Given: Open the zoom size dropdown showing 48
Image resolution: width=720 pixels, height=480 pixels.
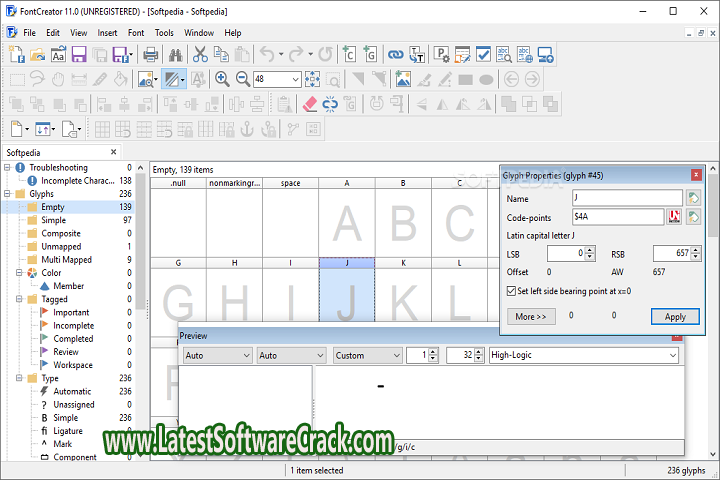Looking at the screenshot, I should (x=295, y=79).
